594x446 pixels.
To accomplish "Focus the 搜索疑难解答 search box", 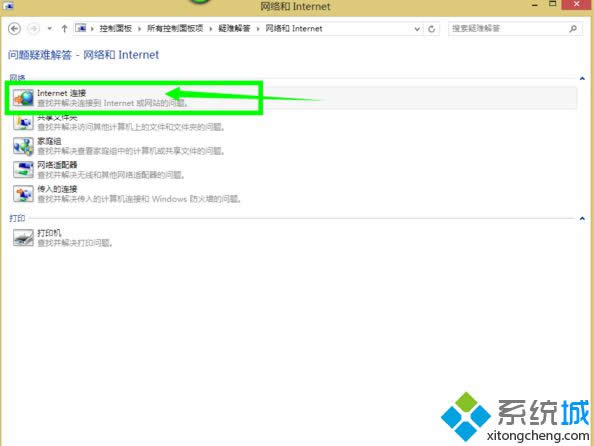I will click(508, 28).
